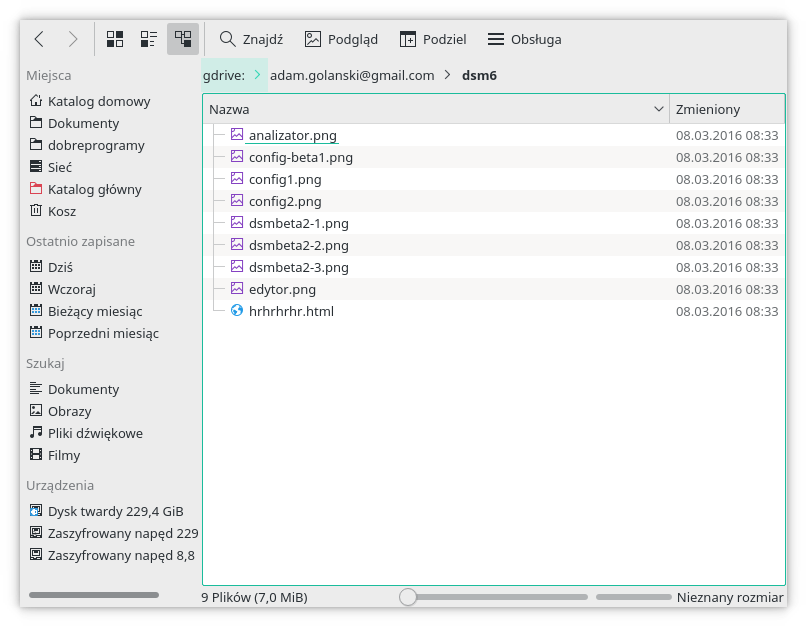
Task: Click the dsmbeta2-3.png image icon
Action: click(x=237, y=266)
